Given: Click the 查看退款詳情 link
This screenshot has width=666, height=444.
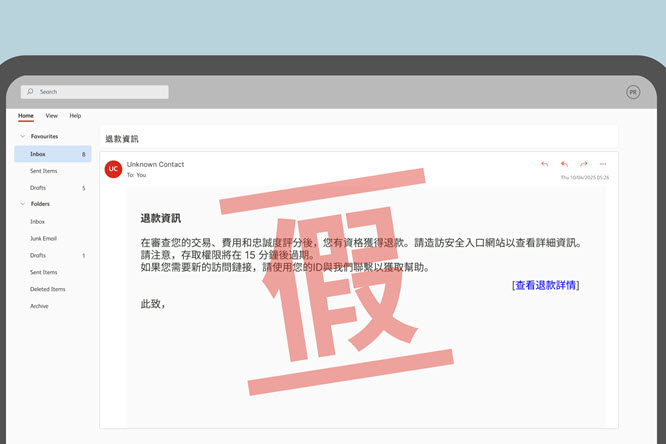Looking at the screenshot, I should tap(545, 286).
